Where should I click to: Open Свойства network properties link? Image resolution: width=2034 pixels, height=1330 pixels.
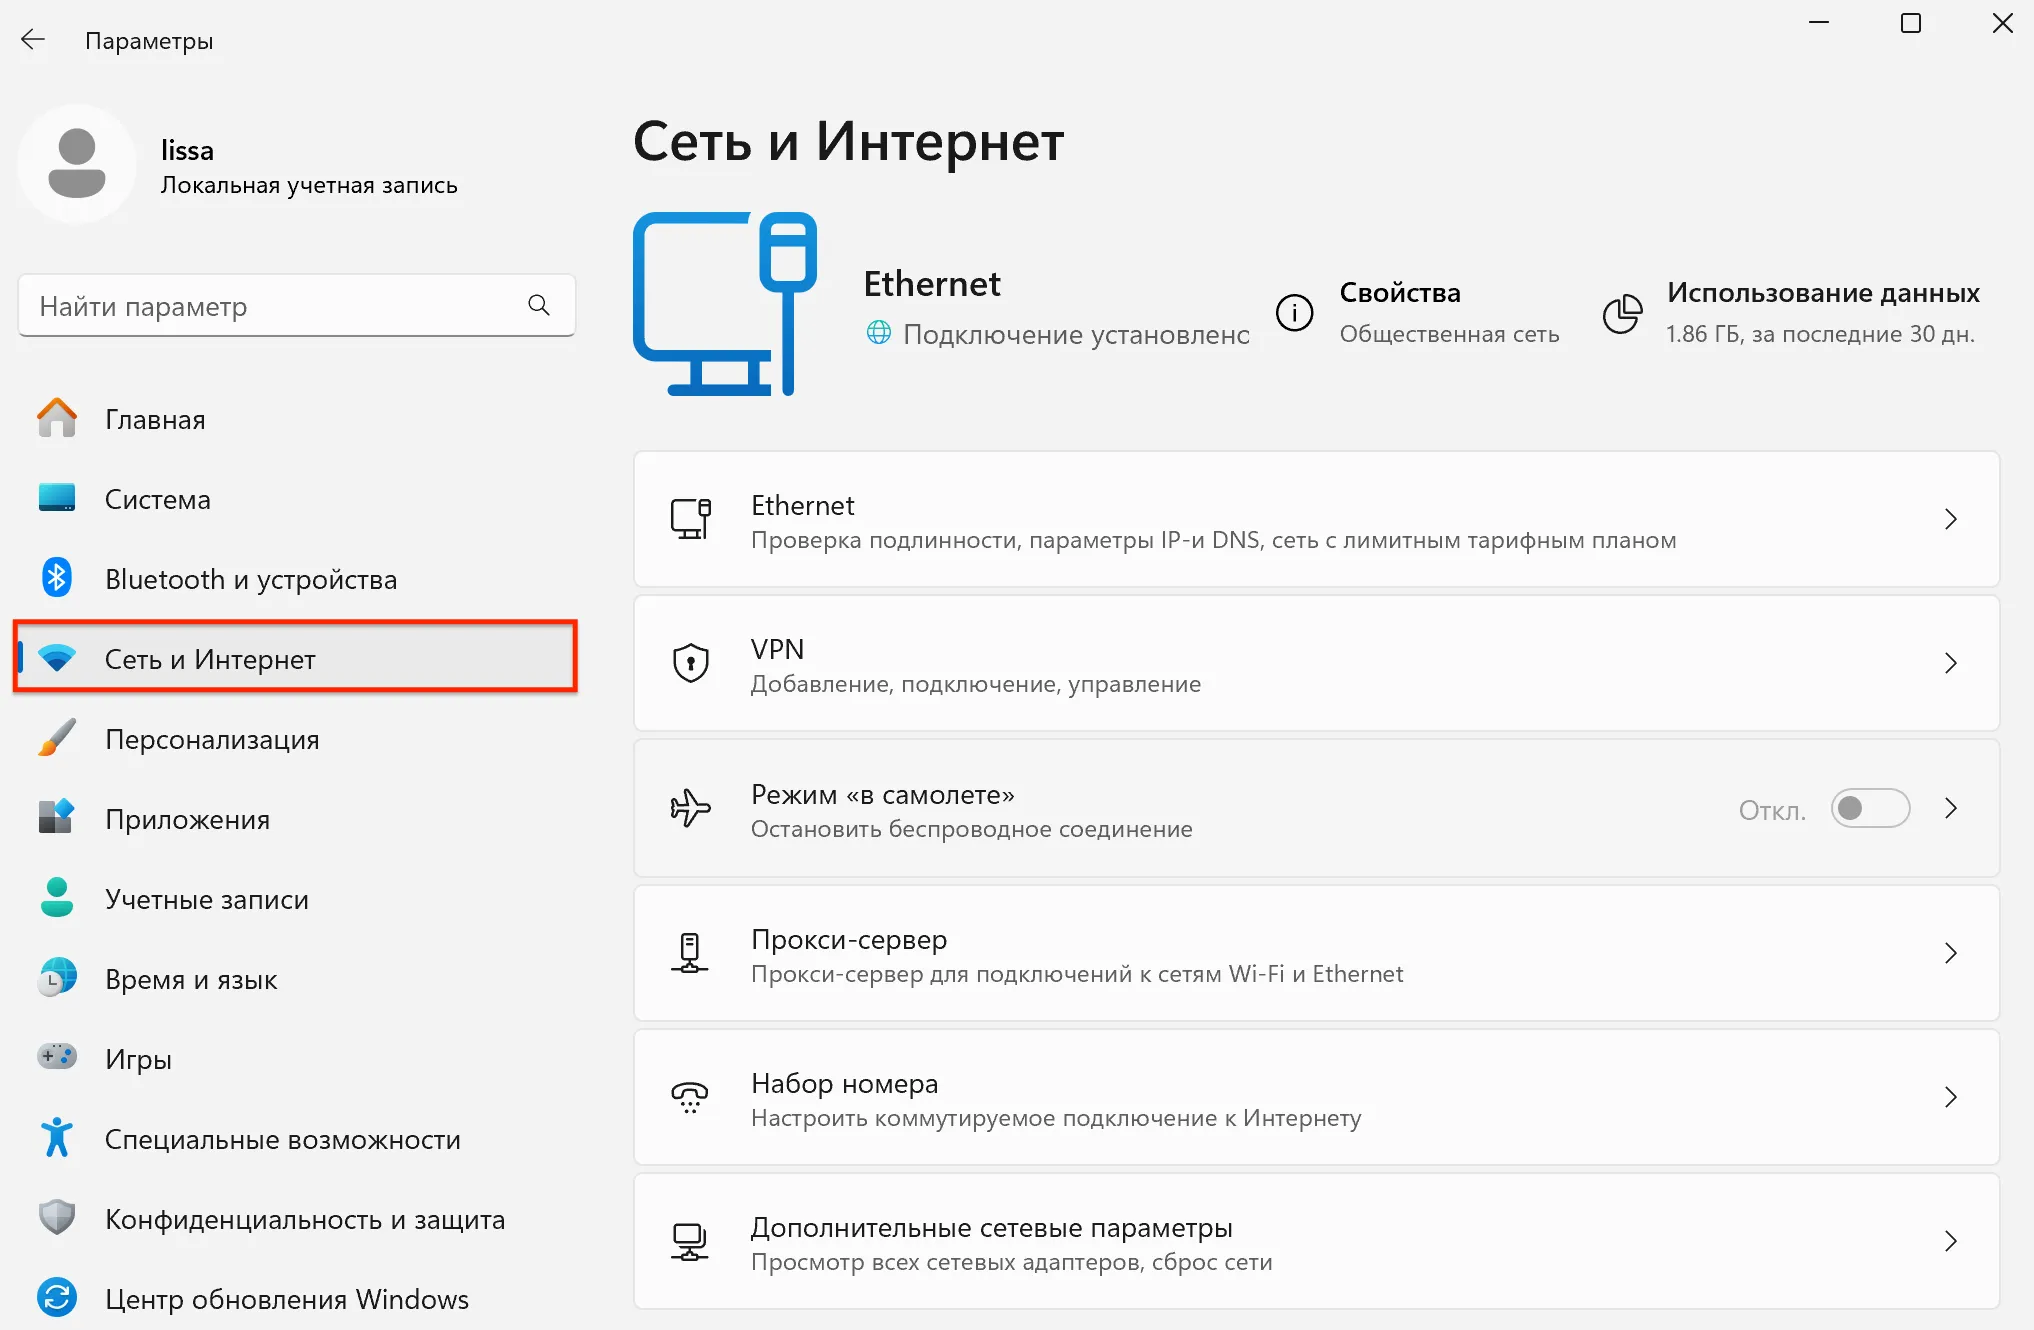pos(1399,293)
